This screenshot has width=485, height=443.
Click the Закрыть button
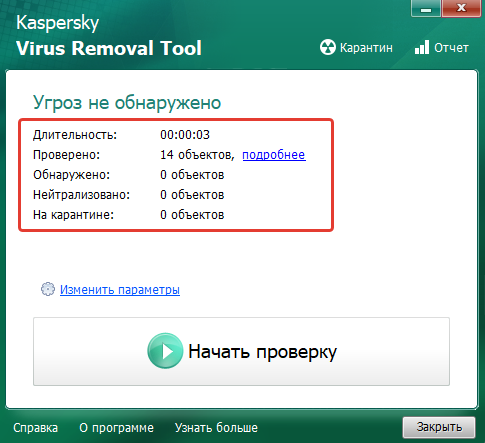[439, 427]
